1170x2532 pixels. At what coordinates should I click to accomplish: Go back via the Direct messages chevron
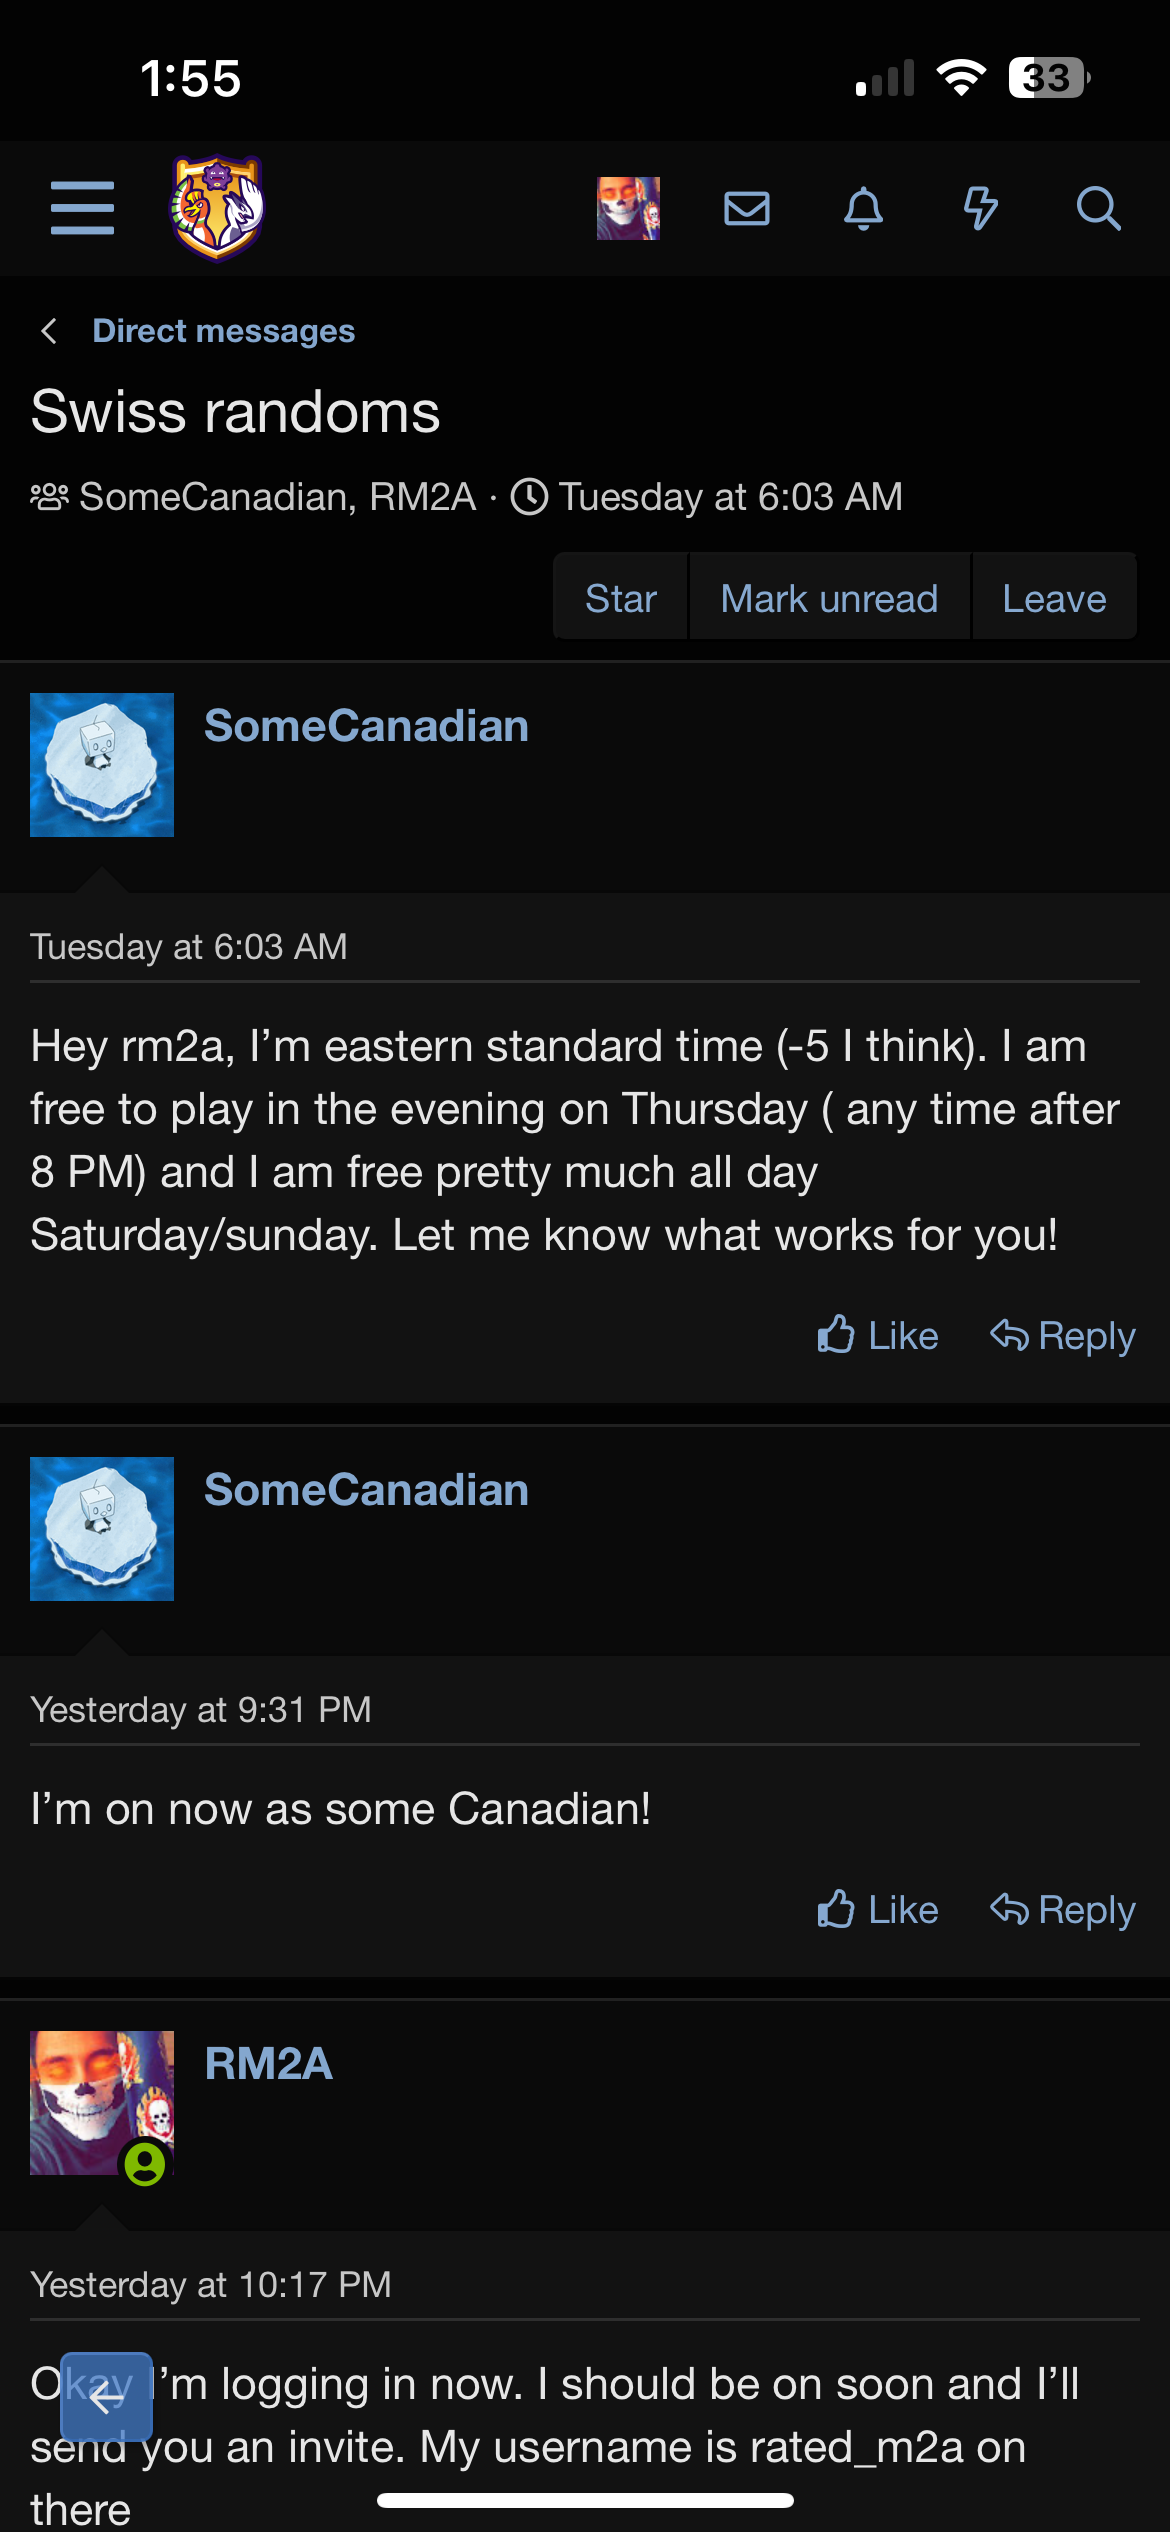pyautogui.click(x=48, y=331)
